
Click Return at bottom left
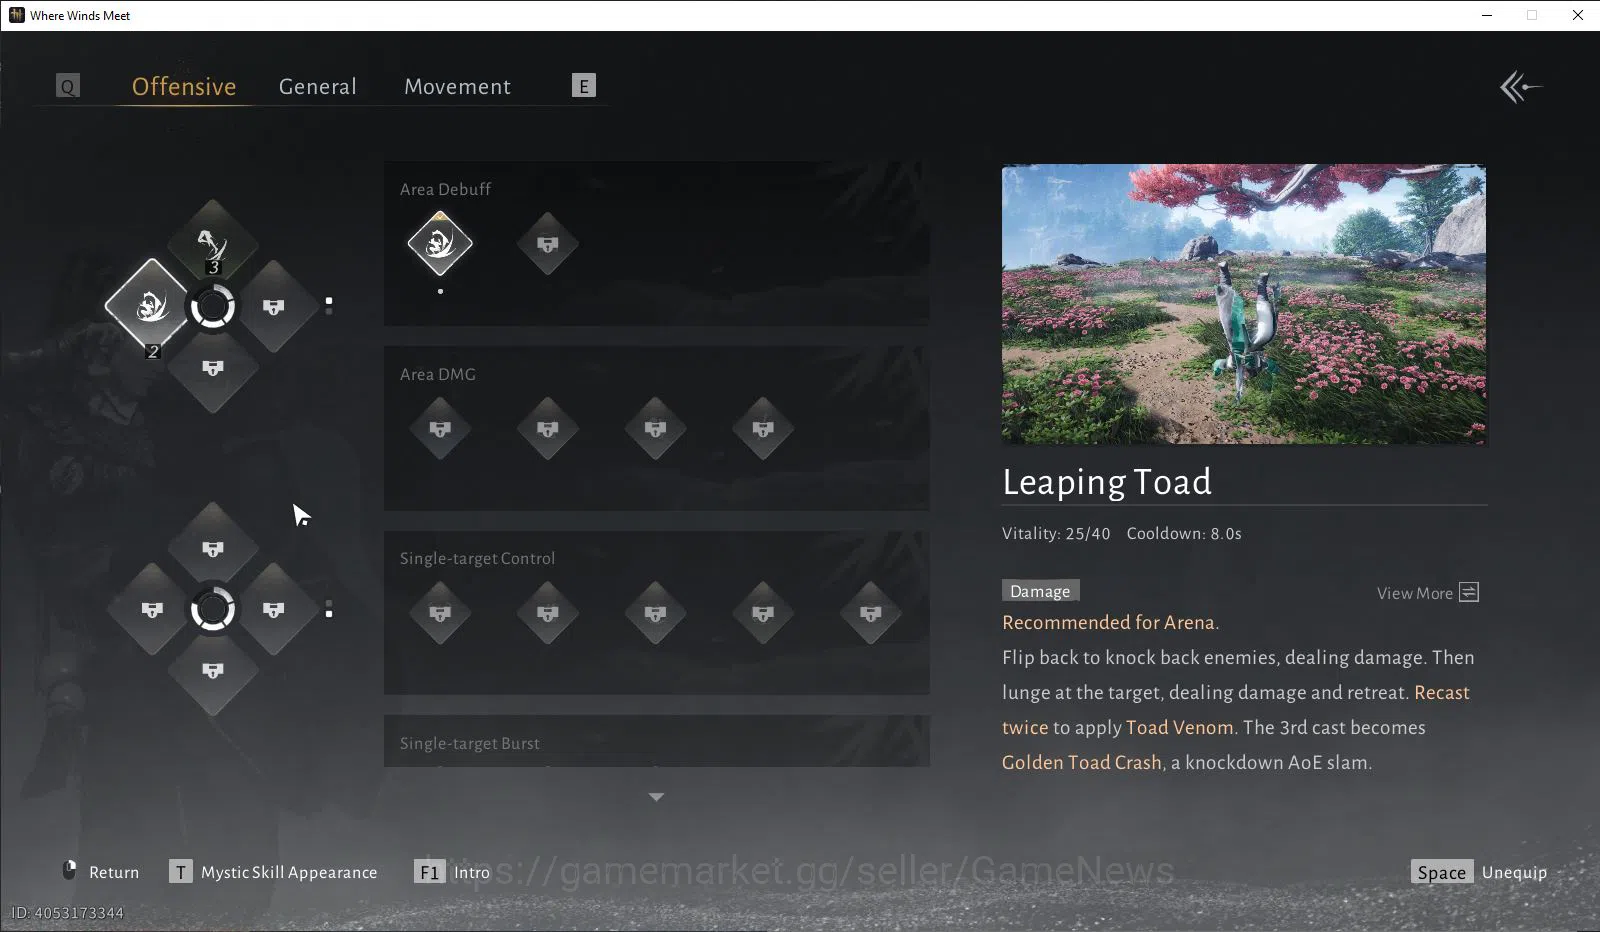pyautogui.click(x=100, y=872)
